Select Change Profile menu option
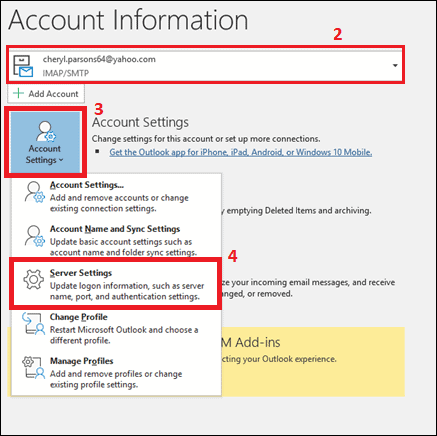 tap(116, 328)
